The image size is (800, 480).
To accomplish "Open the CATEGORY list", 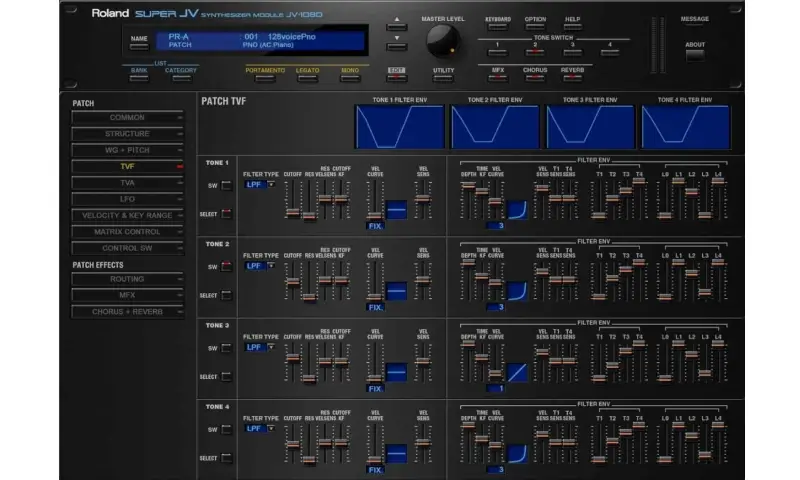I will (181, 78).
